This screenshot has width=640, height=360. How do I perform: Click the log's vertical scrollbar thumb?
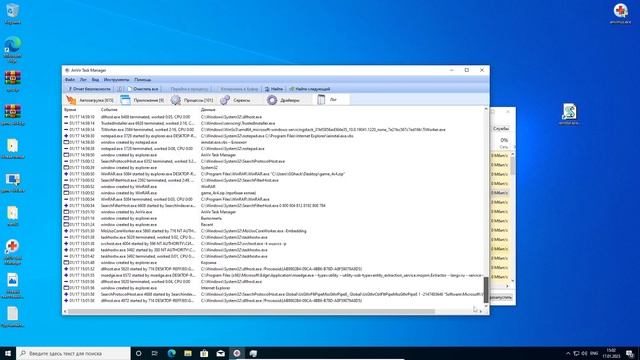coord(486,290)
